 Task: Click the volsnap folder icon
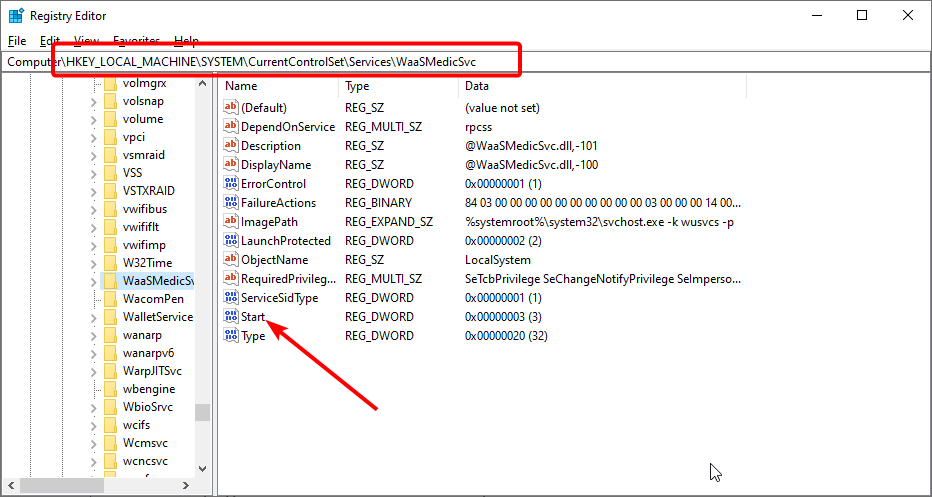[x=110, y=101]
